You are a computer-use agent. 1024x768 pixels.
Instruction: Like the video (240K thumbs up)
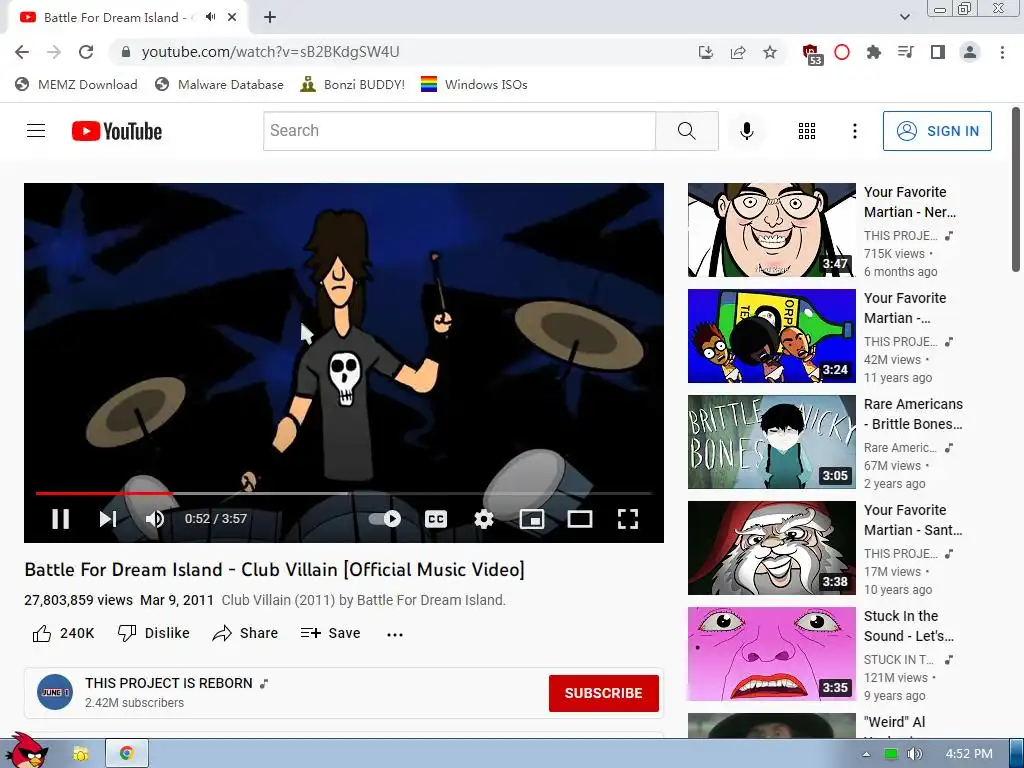(x=63, y=633)
